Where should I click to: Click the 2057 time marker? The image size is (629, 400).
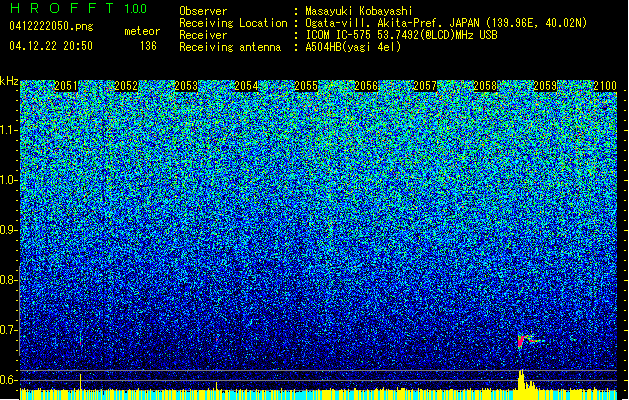point(425,86)
